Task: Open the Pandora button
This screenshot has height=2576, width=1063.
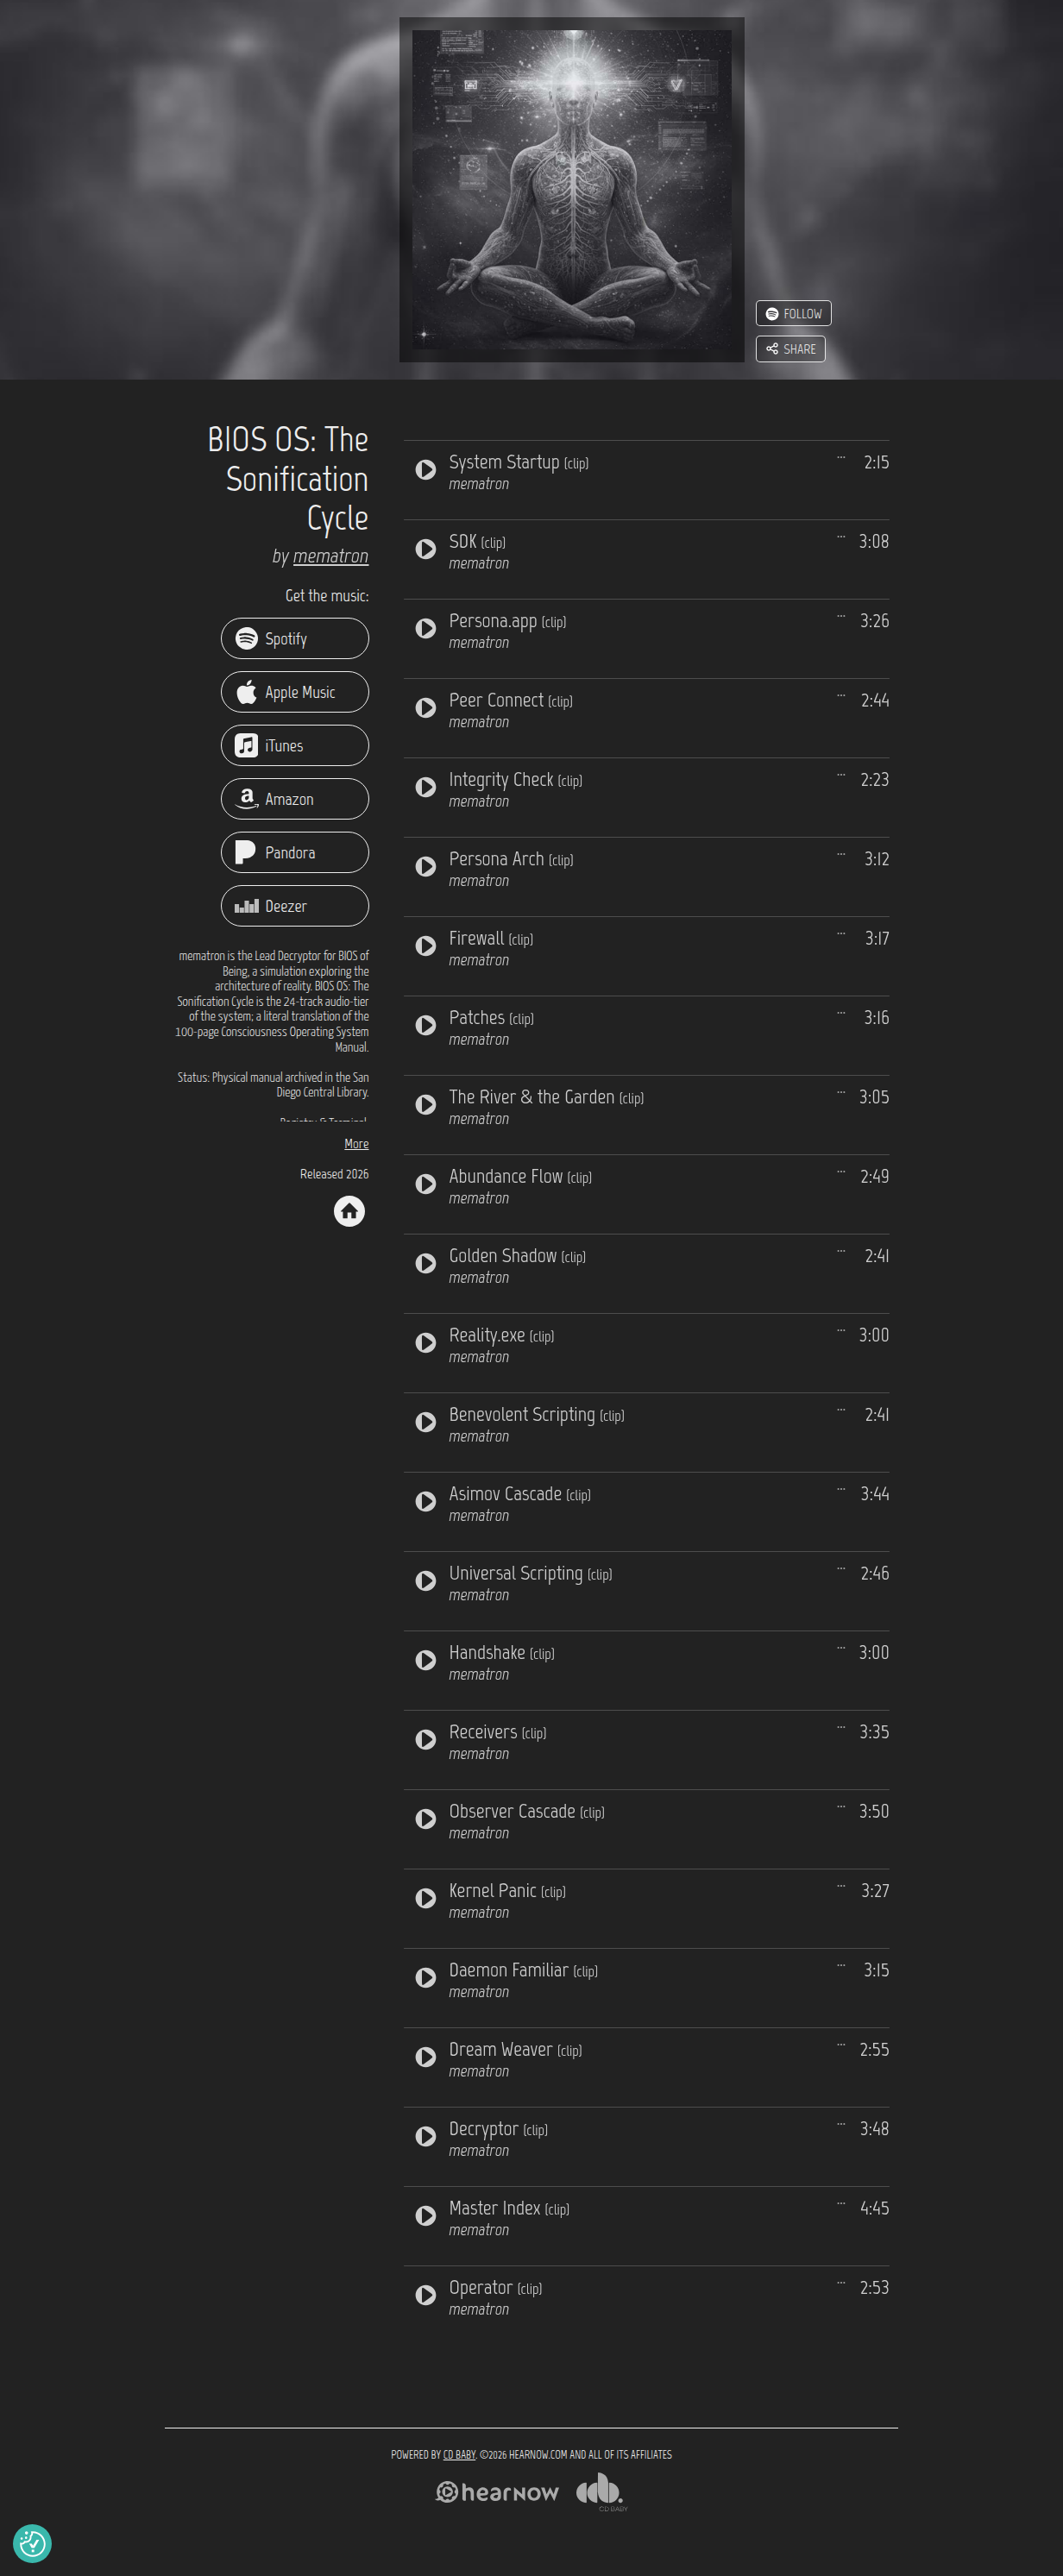Action: pos(295,852)
